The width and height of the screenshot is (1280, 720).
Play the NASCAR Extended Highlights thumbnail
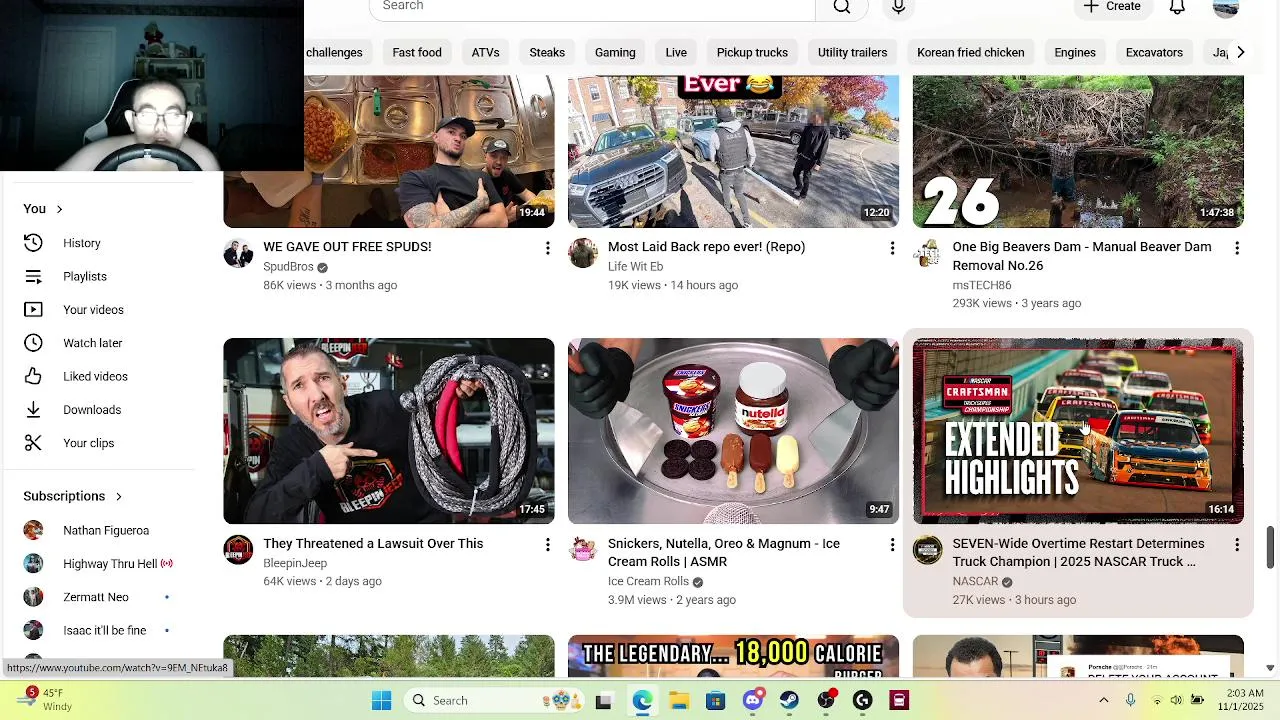coord(1078,431)
